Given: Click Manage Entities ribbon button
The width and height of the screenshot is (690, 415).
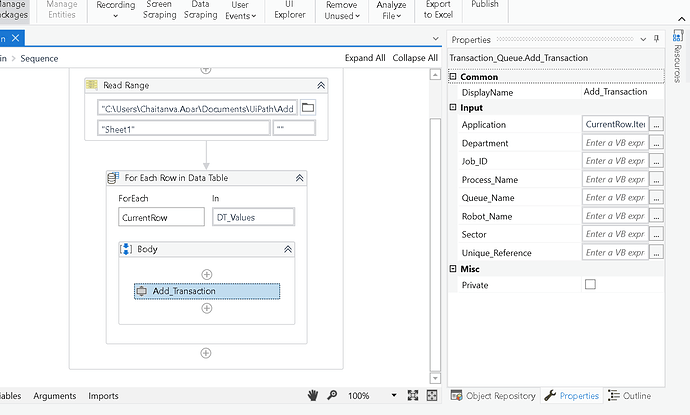Looking at the screenshot, I should click(62, 10).
